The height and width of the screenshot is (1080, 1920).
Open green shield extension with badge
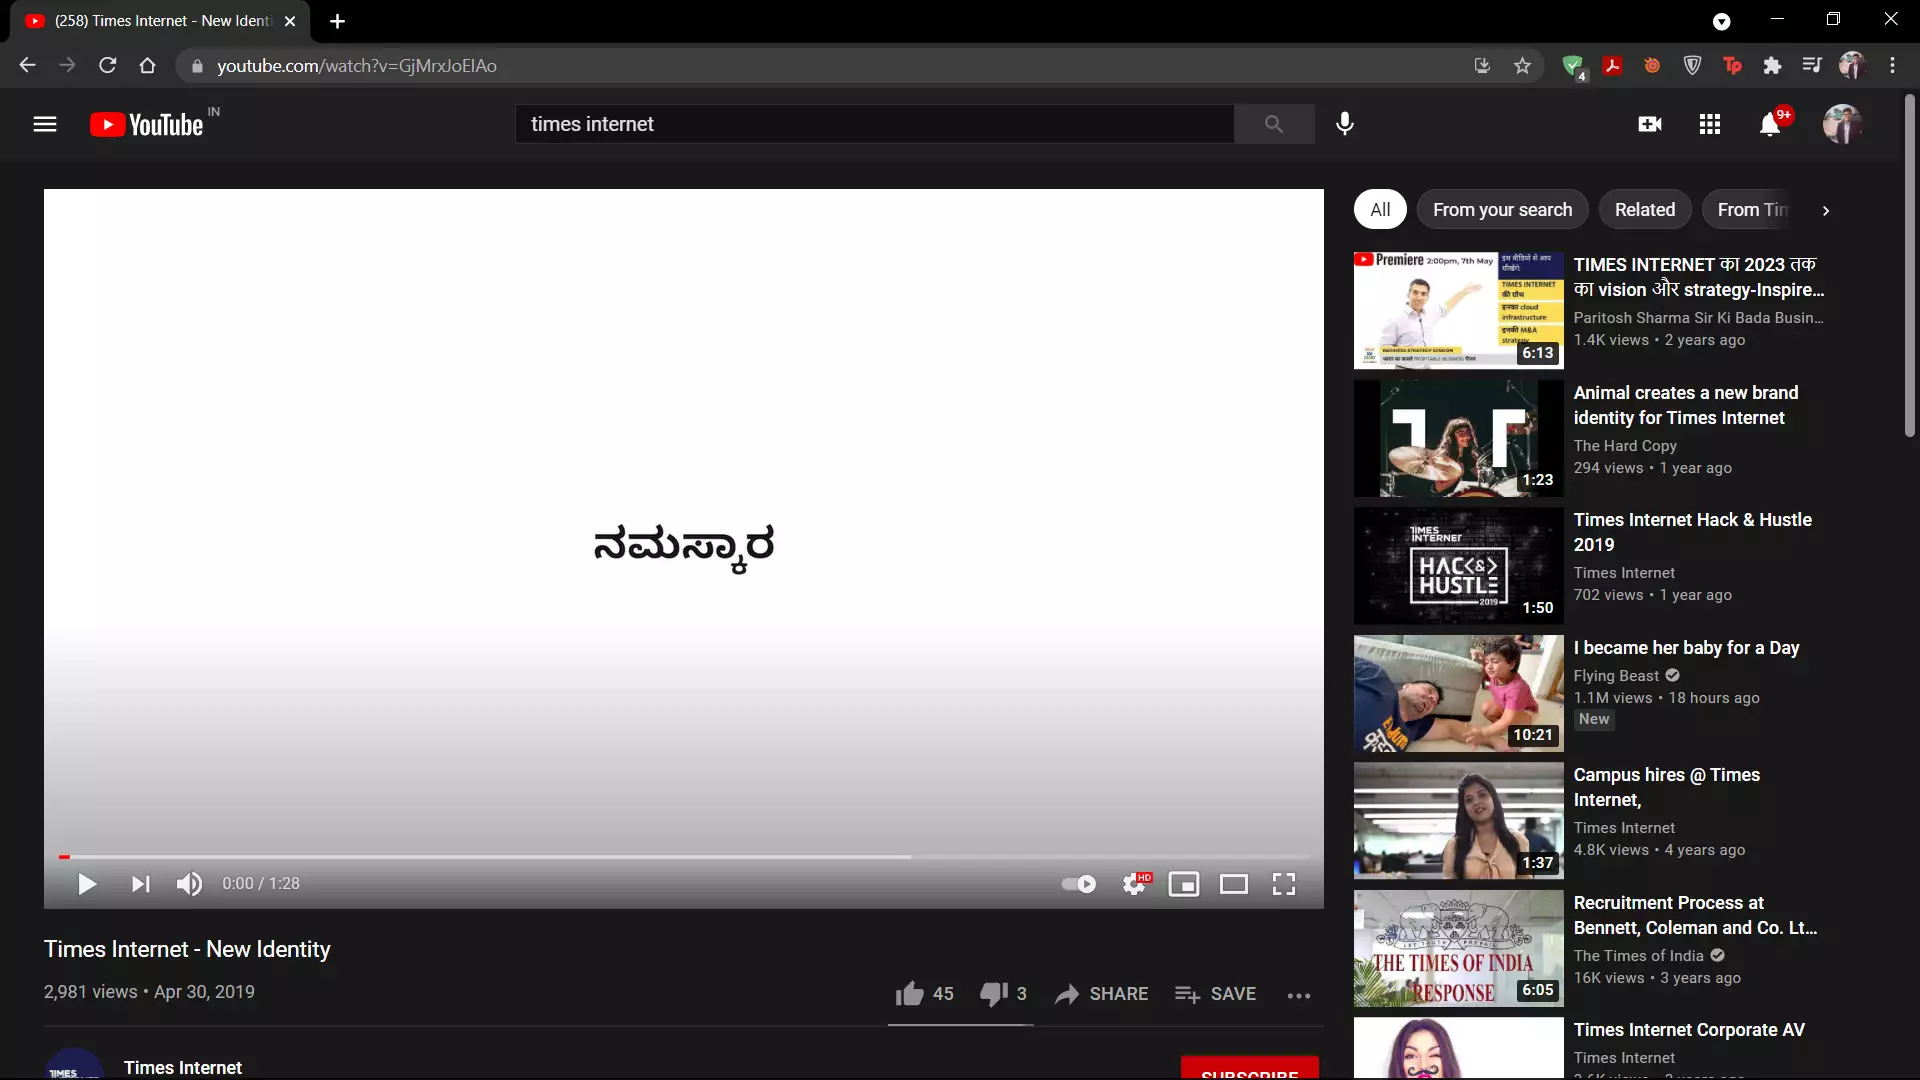click(x=1573, y=67)
